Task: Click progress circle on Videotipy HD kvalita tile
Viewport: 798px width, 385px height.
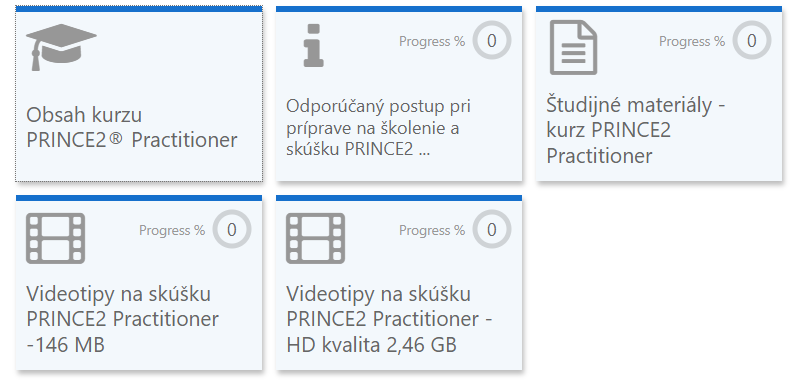Action: point(492,230)
